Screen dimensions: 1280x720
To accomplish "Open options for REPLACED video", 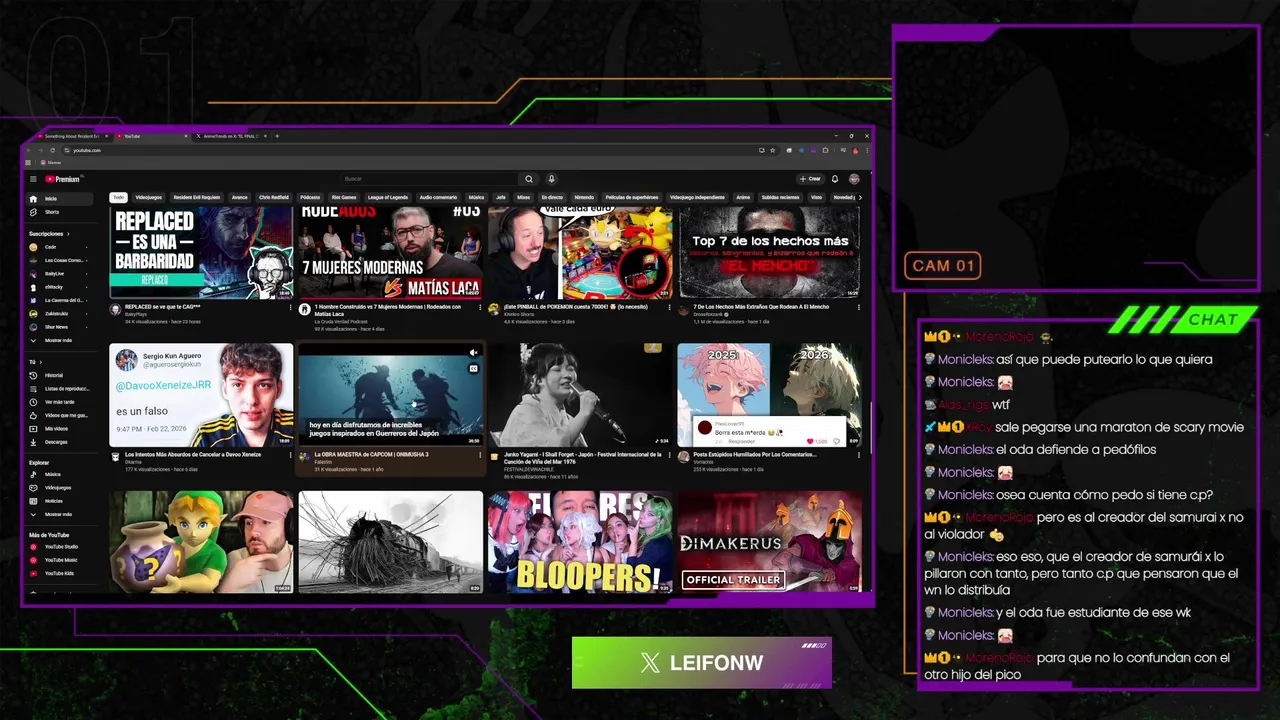I will (290, 308).
